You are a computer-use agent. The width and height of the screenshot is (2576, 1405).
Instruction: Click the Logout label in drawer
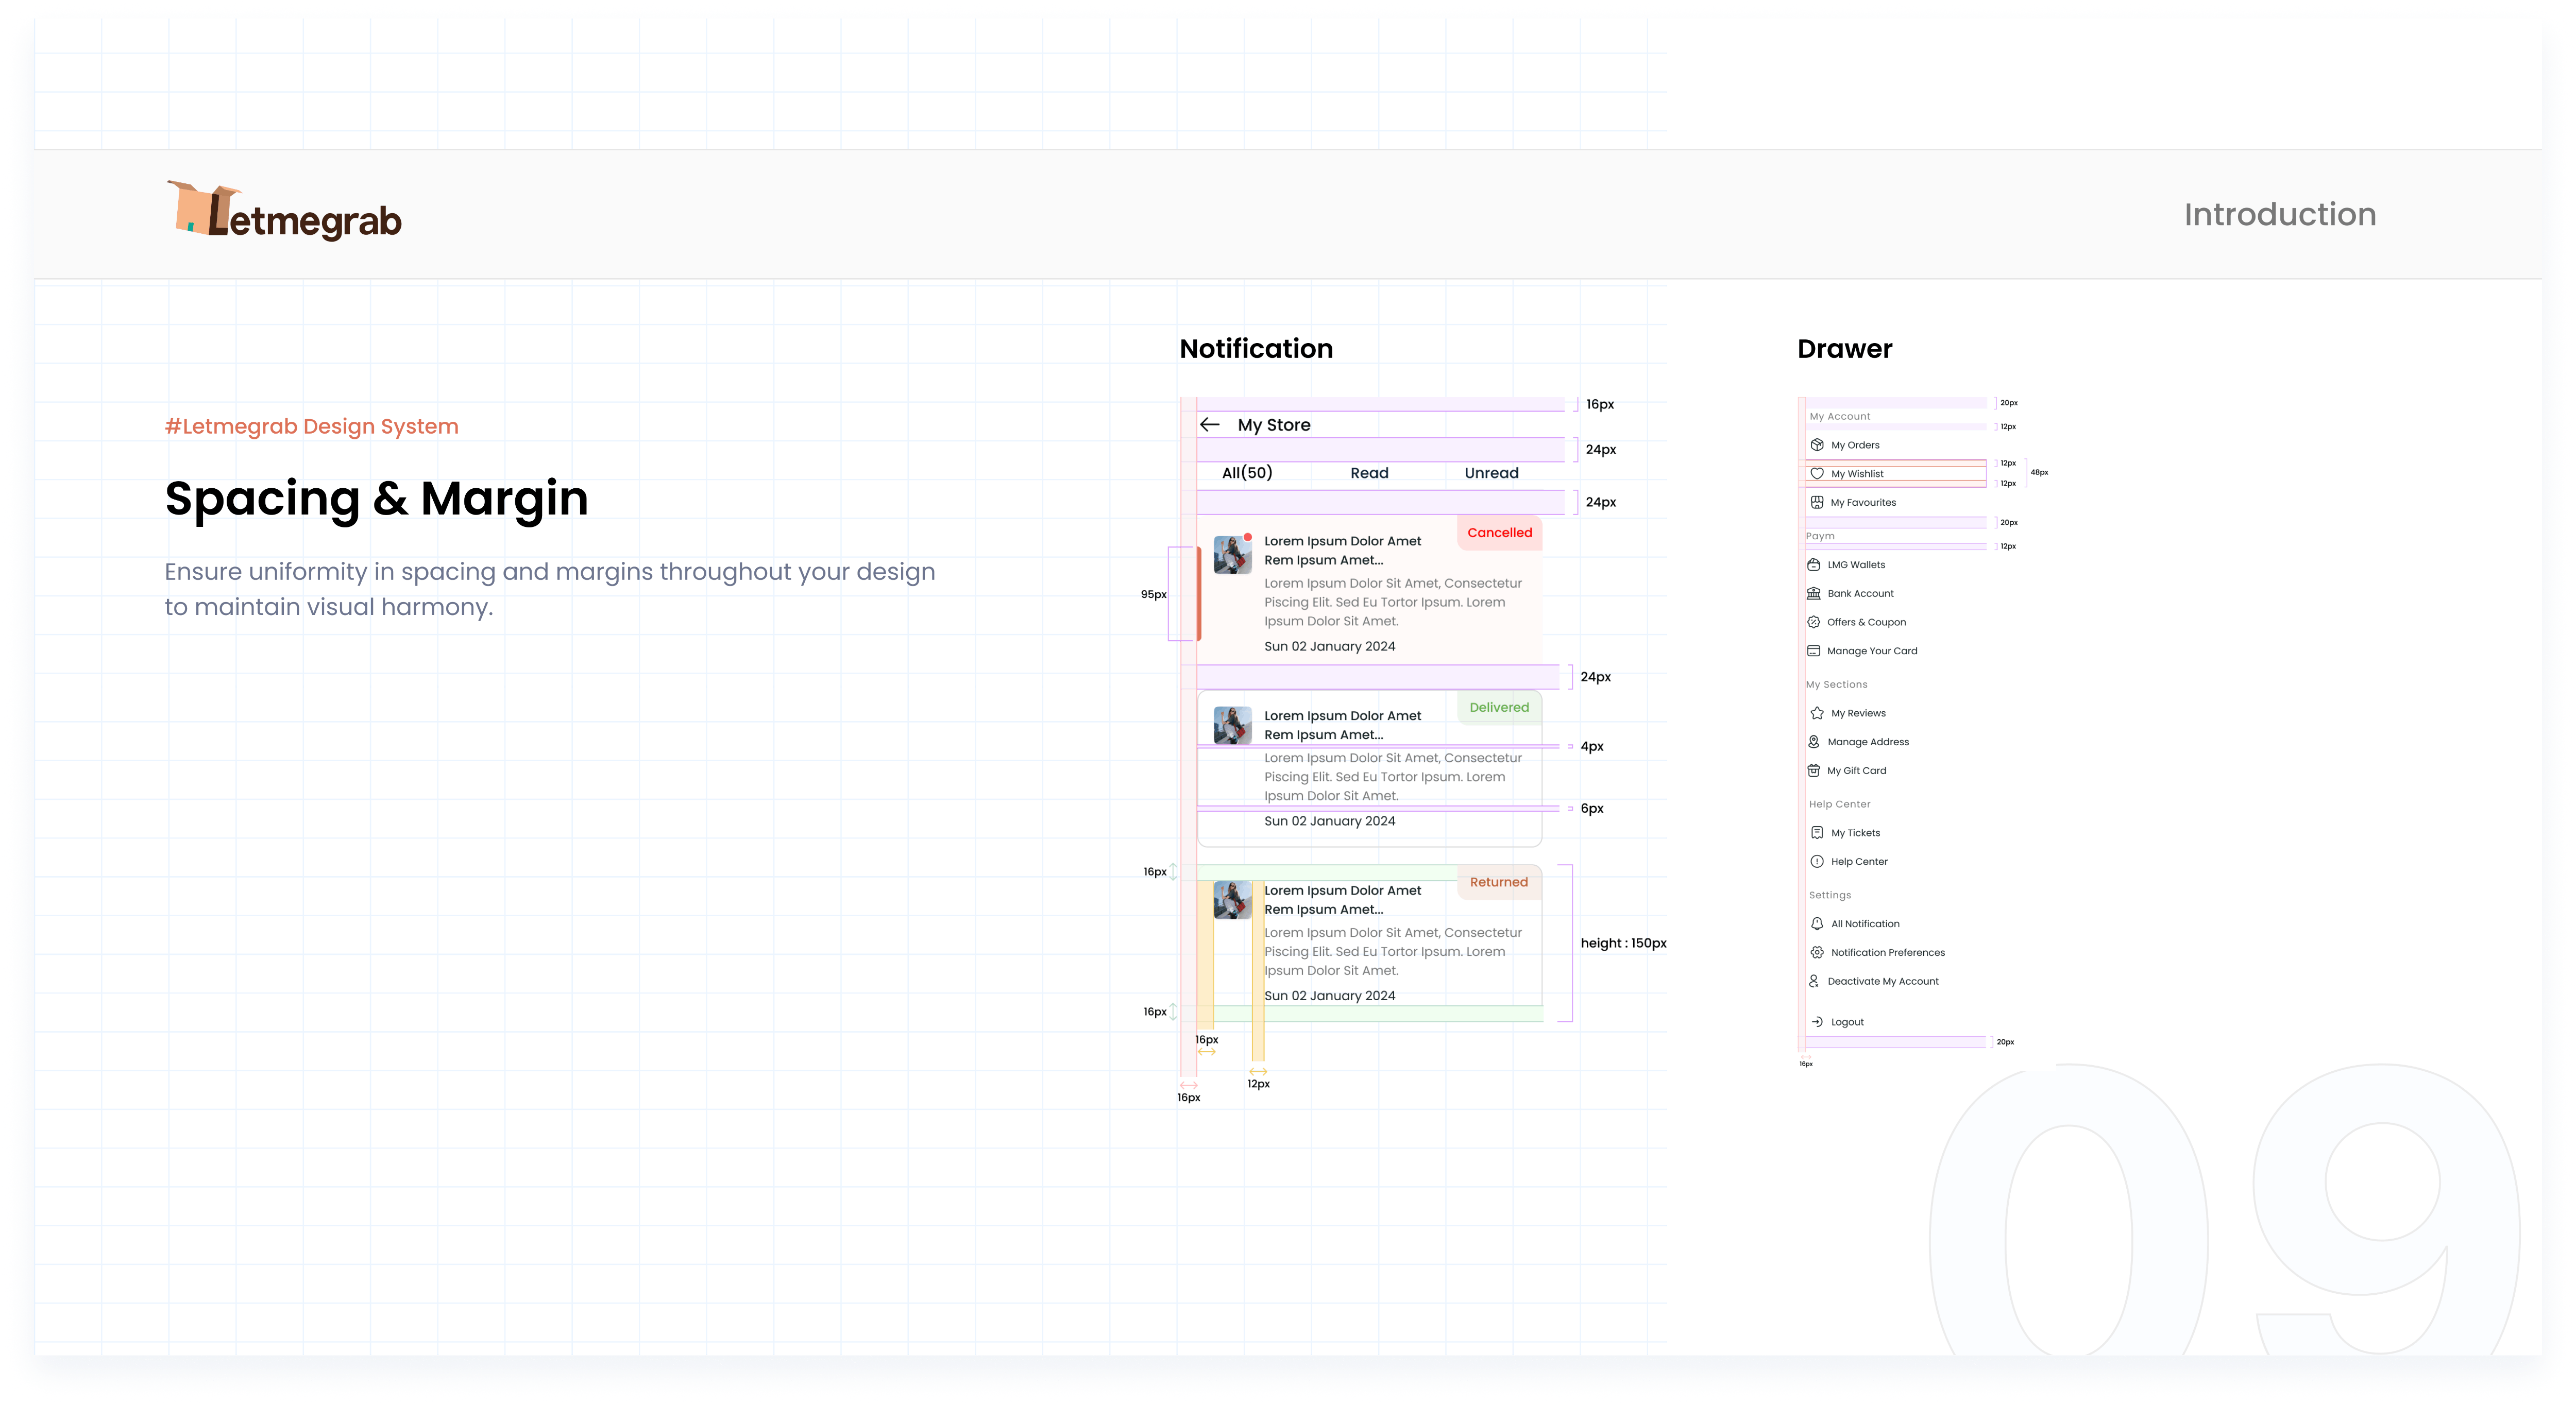pyautogui.click(x=1847, y=1022)
